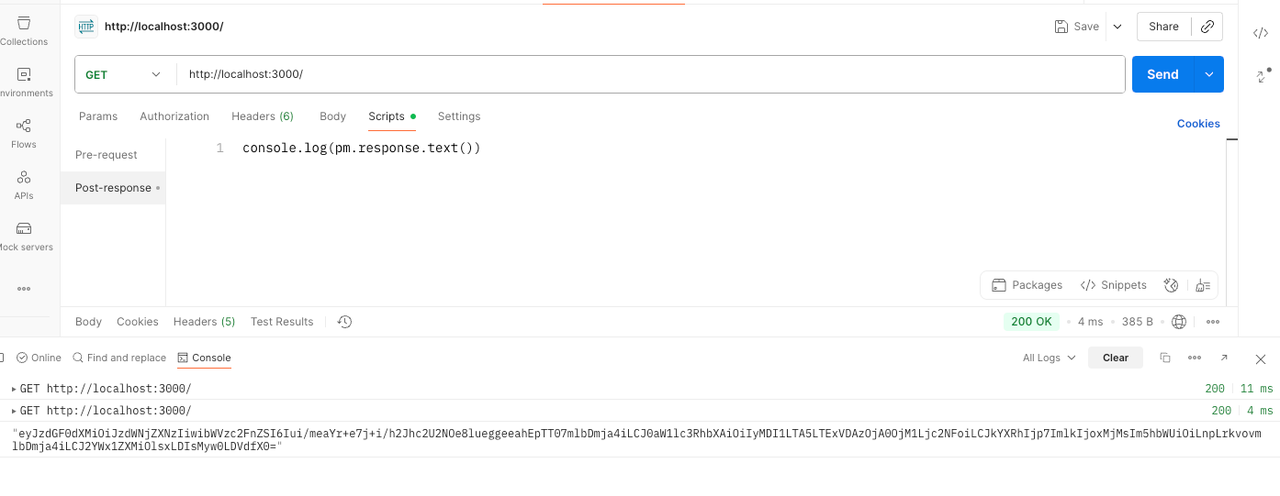This screenshot has height=496, width=1280.
Task: Open the All Logs filter dropdown
Action: [x=1049, y=358]
